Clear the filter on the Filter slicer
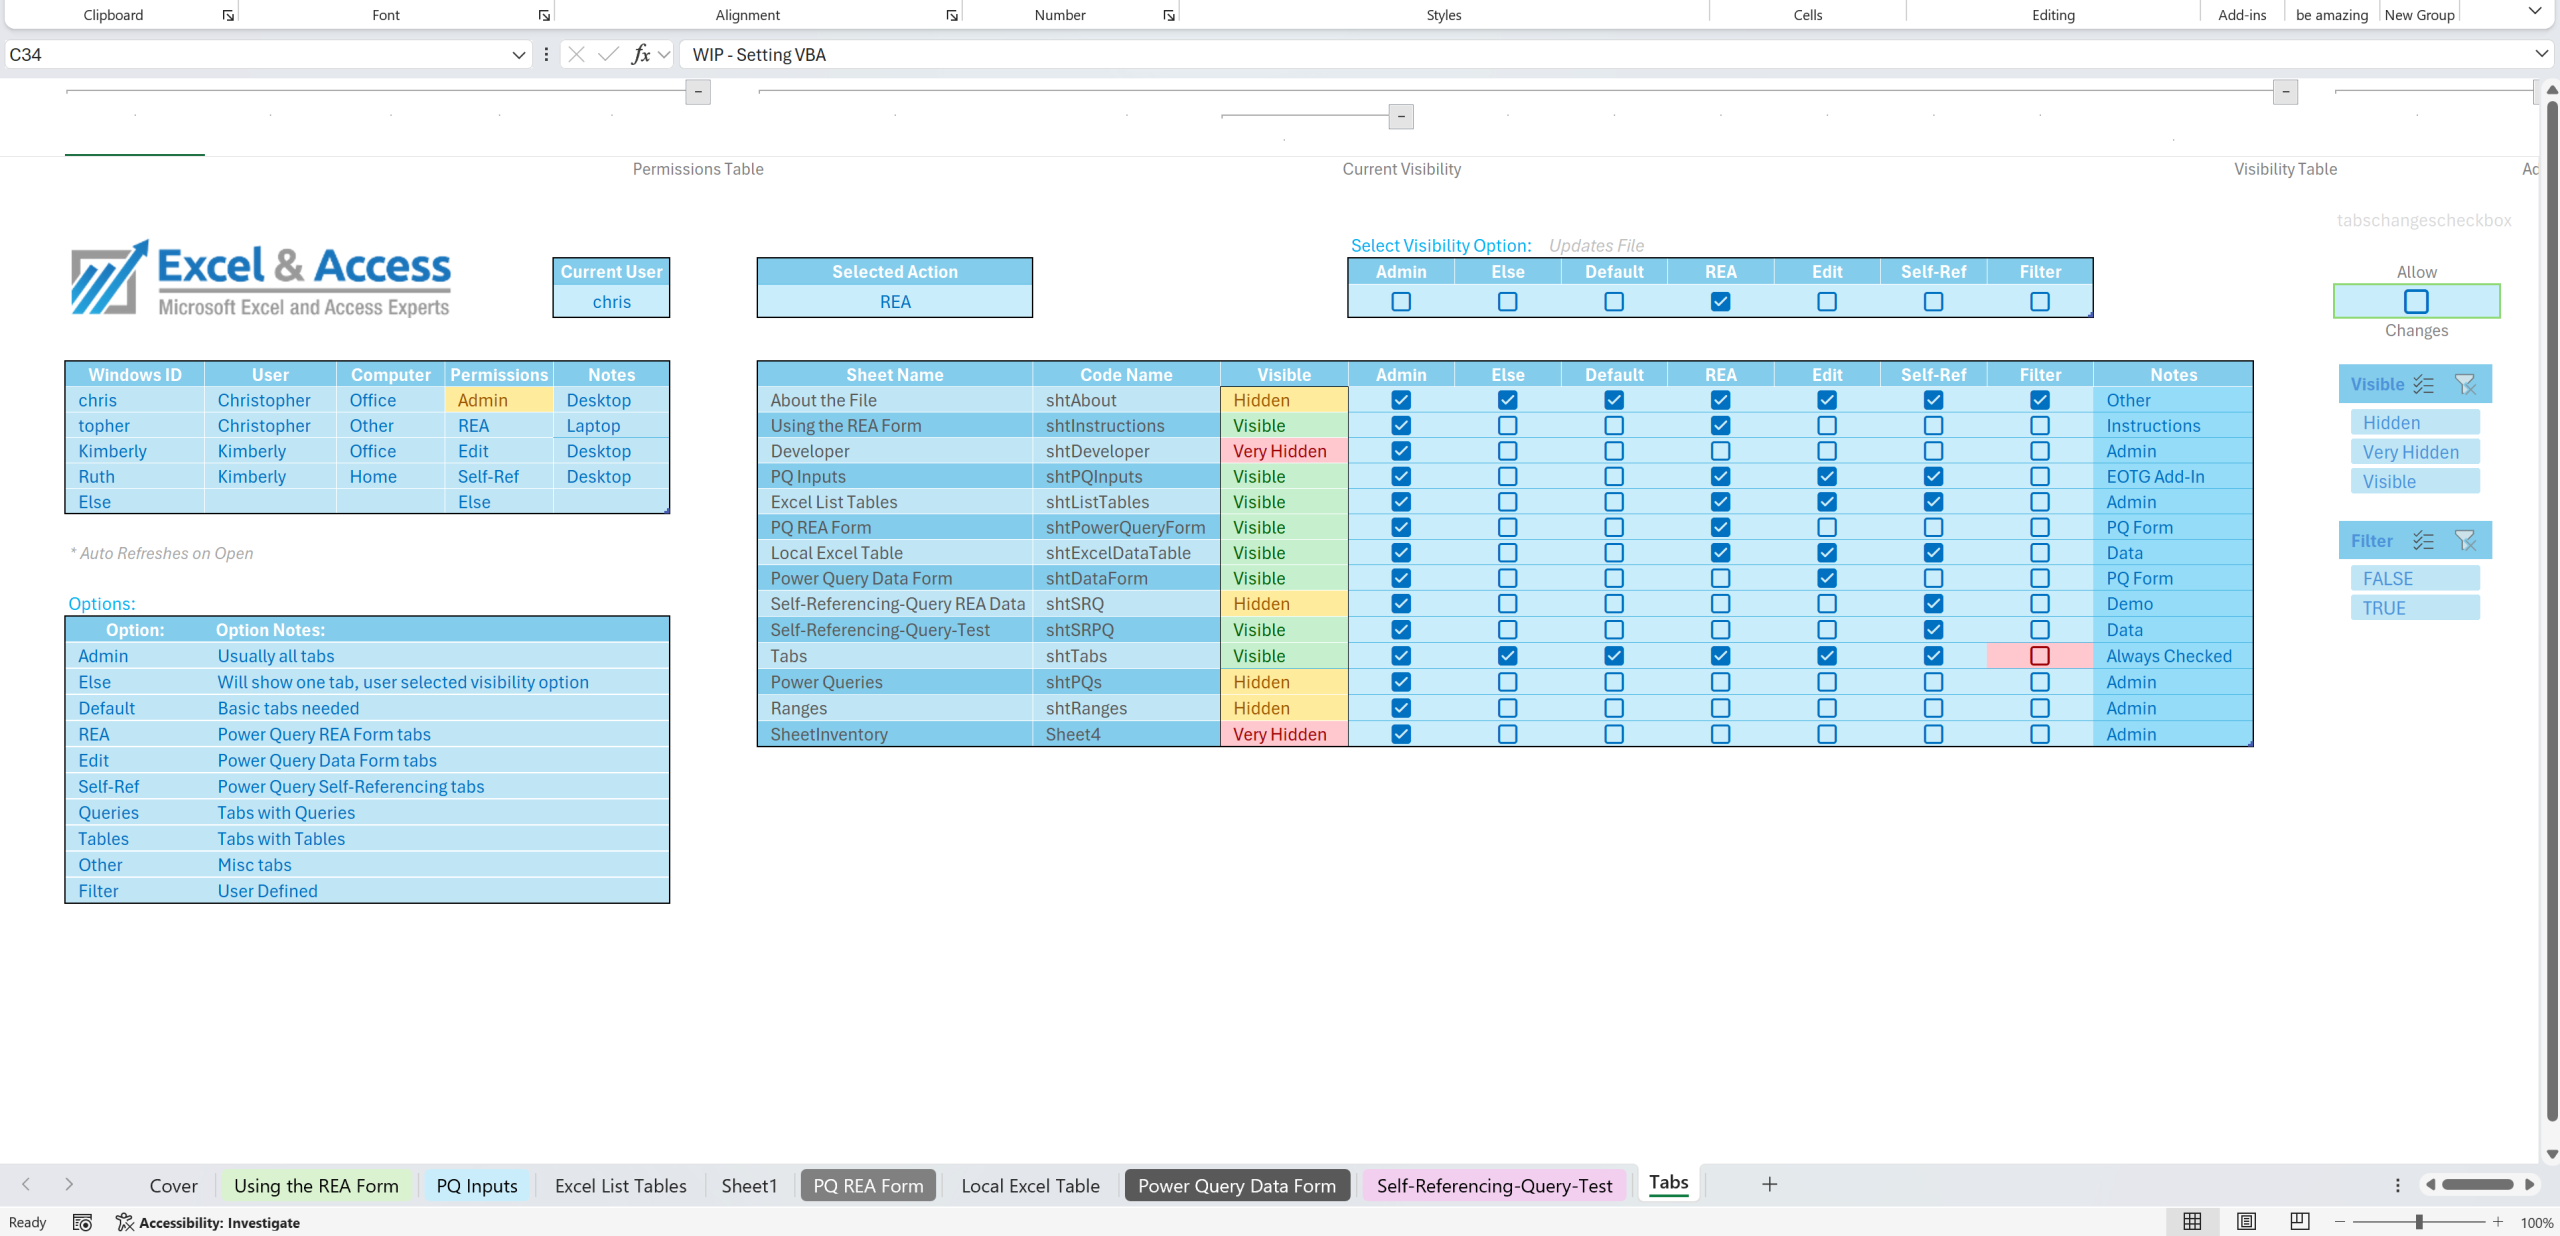 tap(2466, 541)
